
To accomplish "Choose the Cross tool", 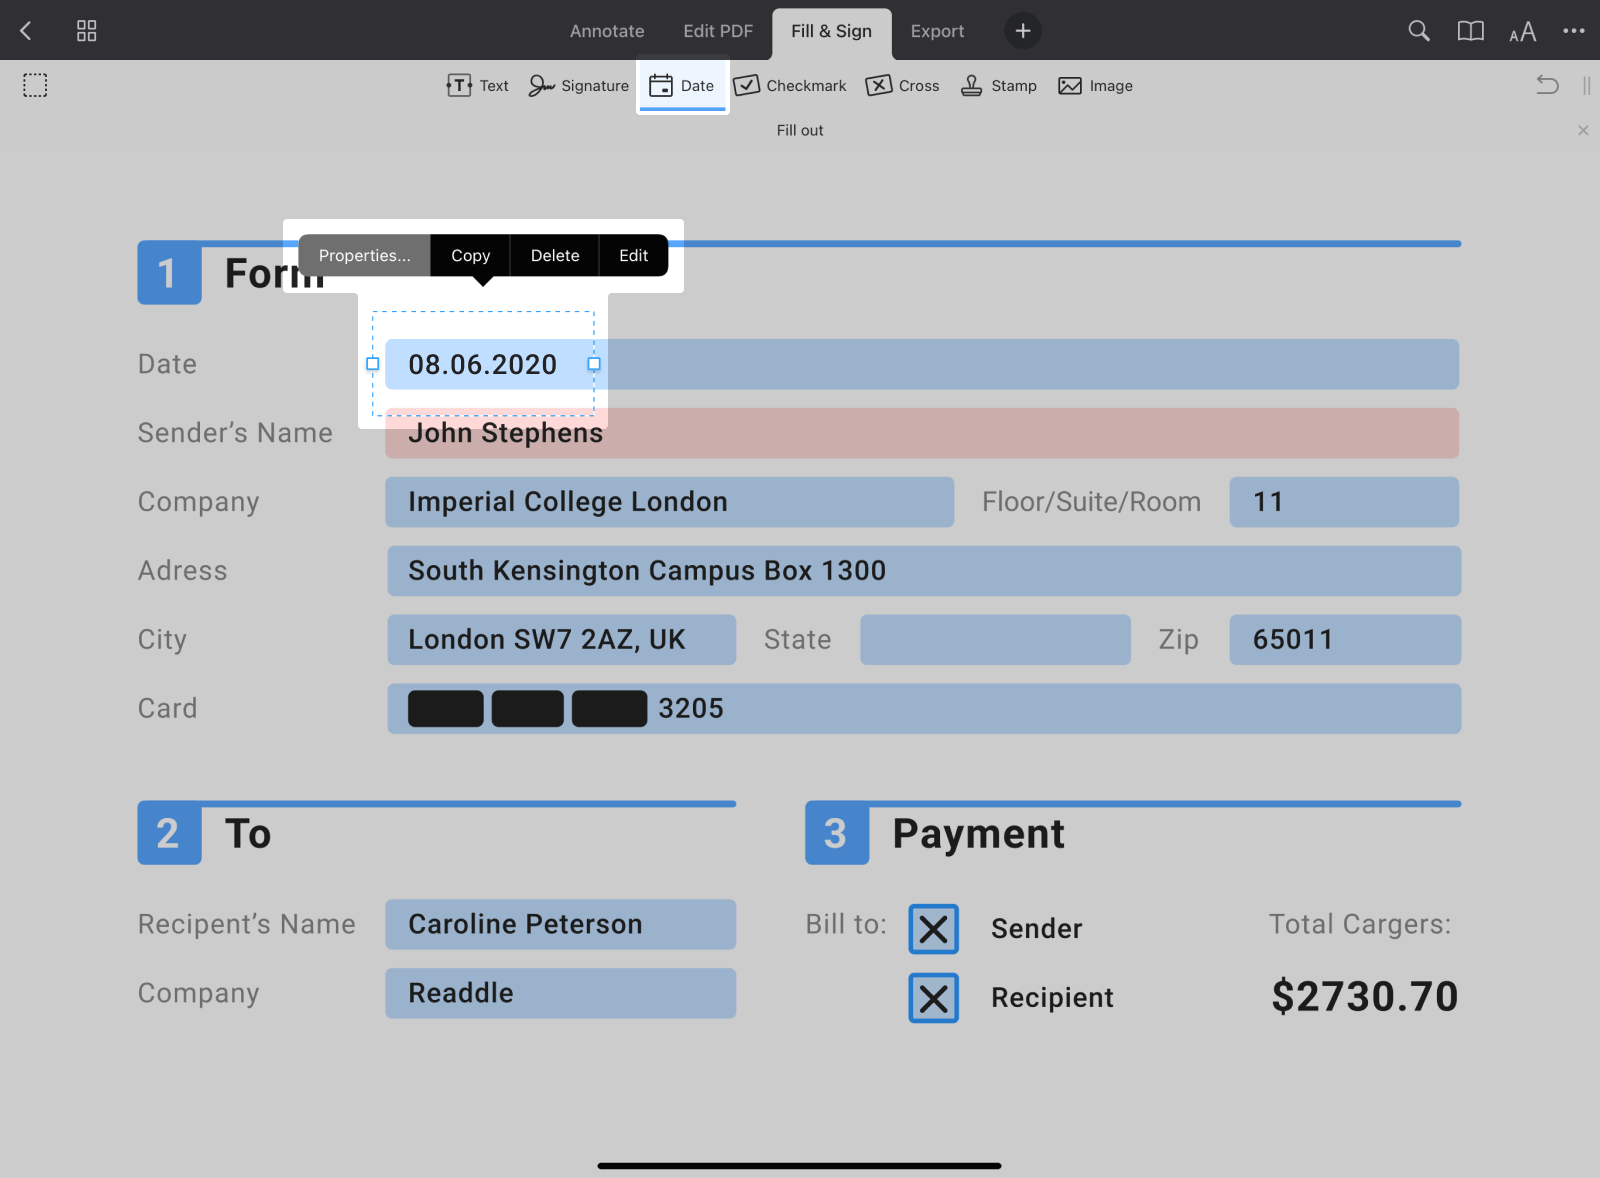I will click(x=902, y=85).
